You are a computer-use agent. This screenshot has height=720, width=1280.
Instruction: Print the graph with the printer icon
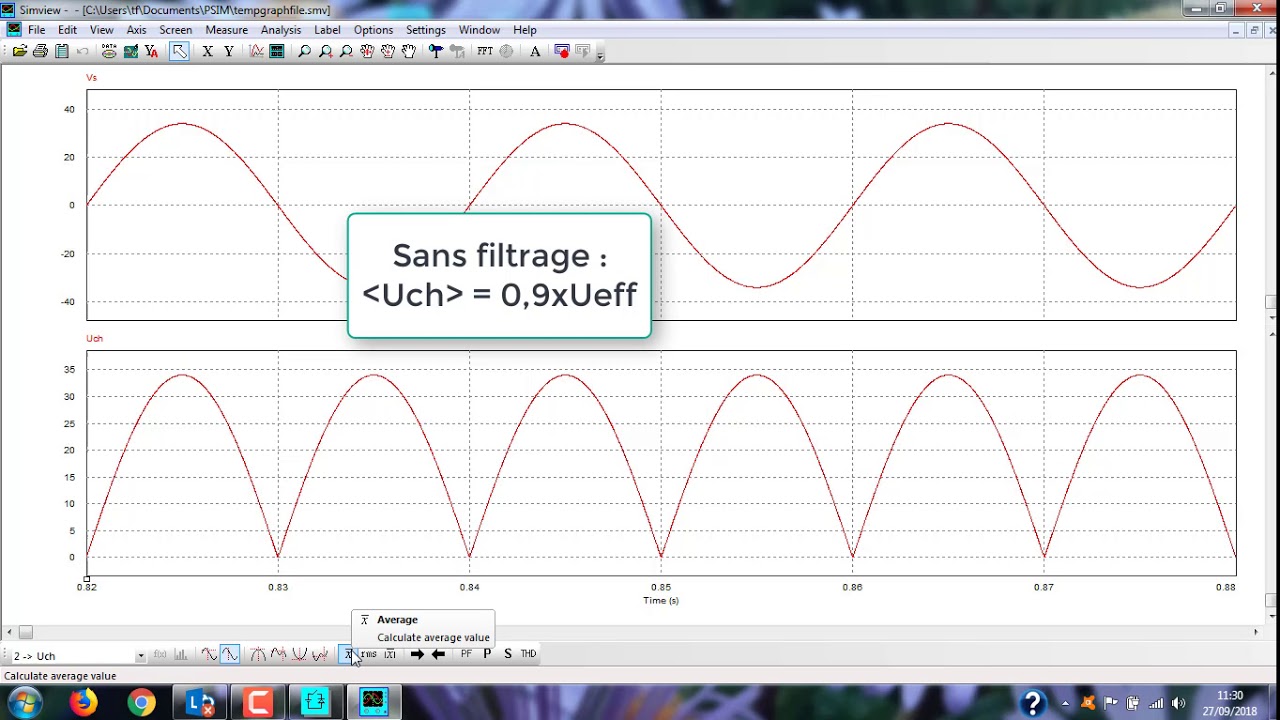coord(41,51)
